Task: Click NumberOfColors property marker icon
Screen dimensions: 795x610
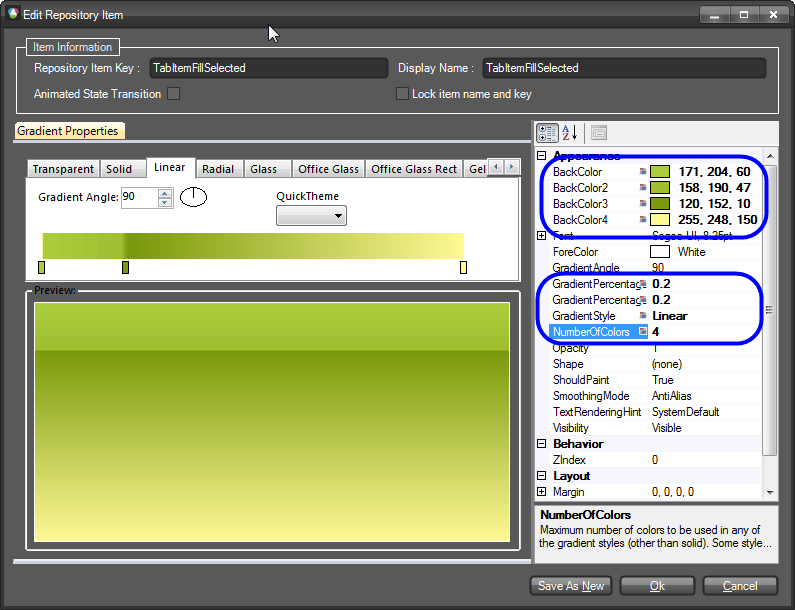Action: pos(643,332)
